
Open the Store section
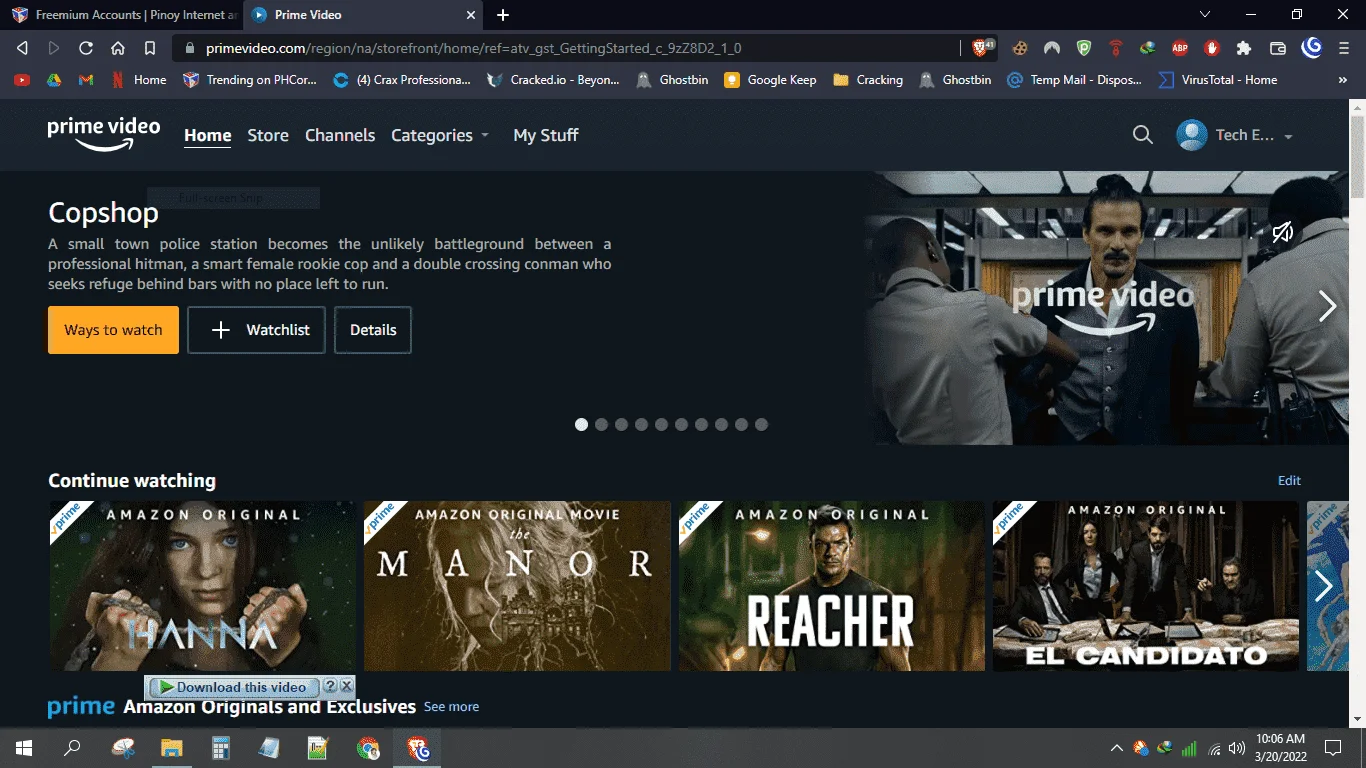tap(268, 135)
